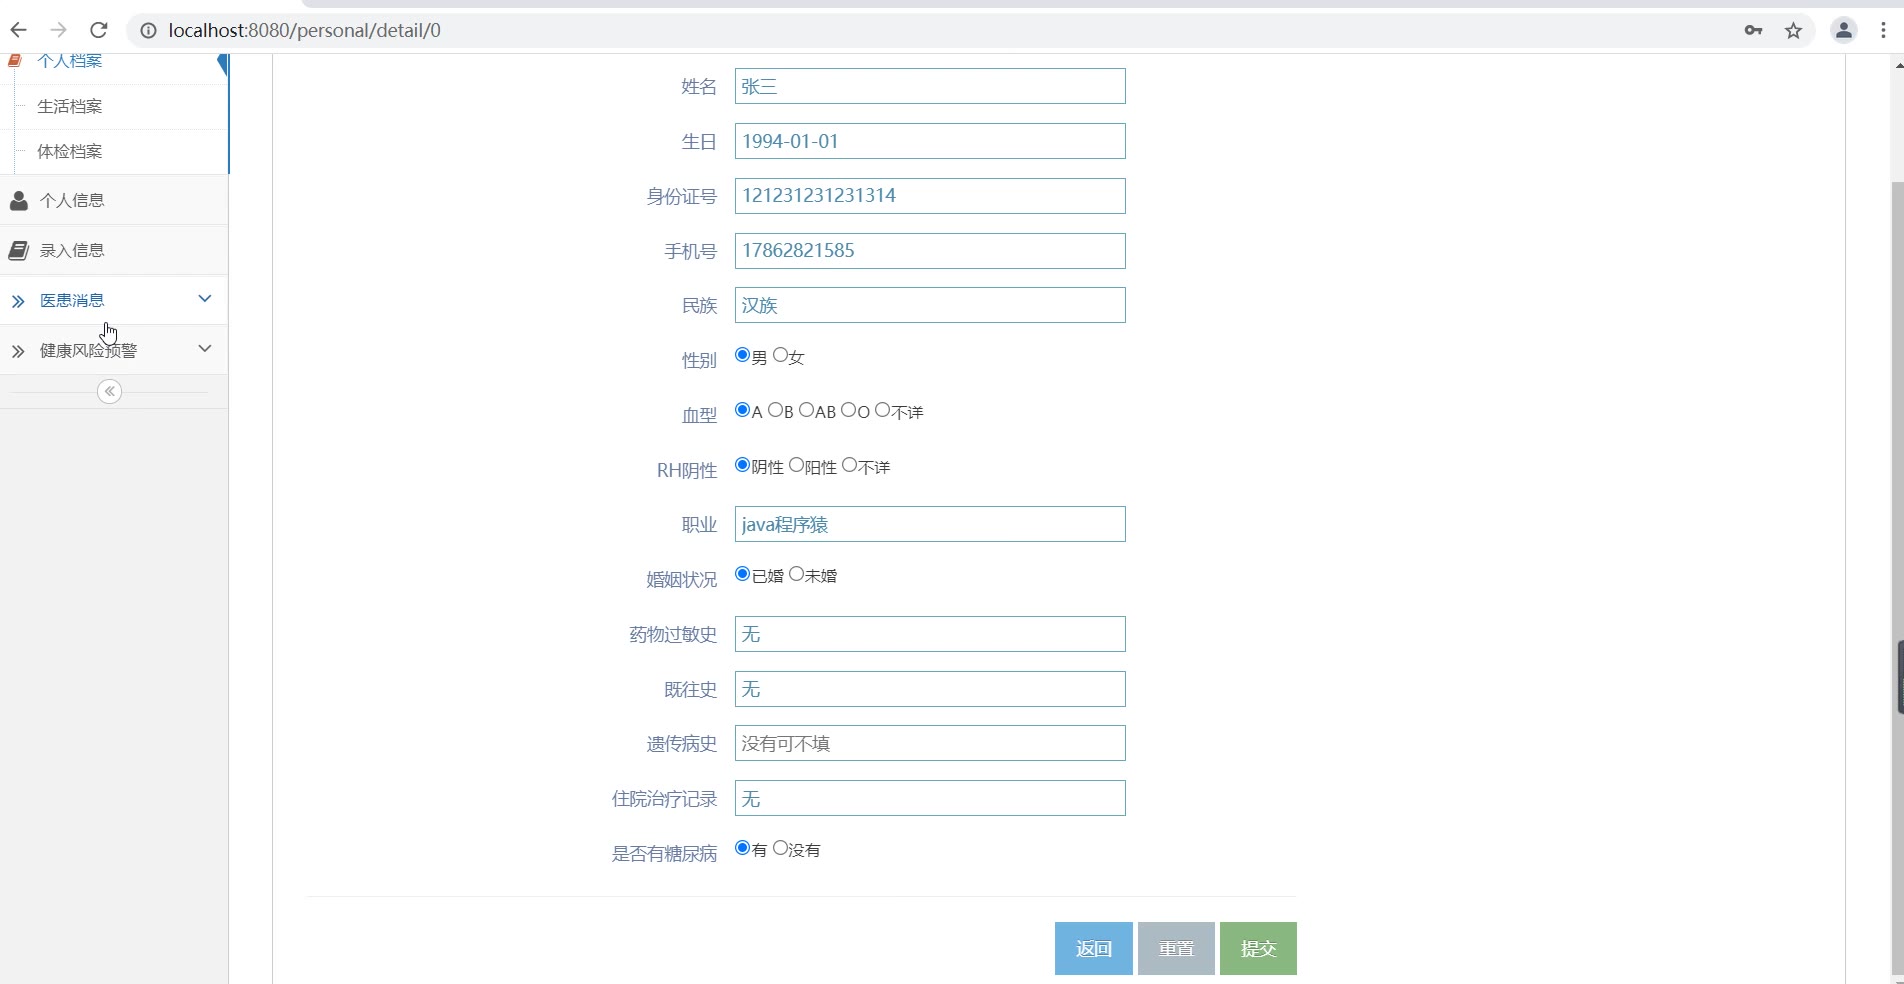
Task: Select RH 阳性 option
Action: (796, 465)
